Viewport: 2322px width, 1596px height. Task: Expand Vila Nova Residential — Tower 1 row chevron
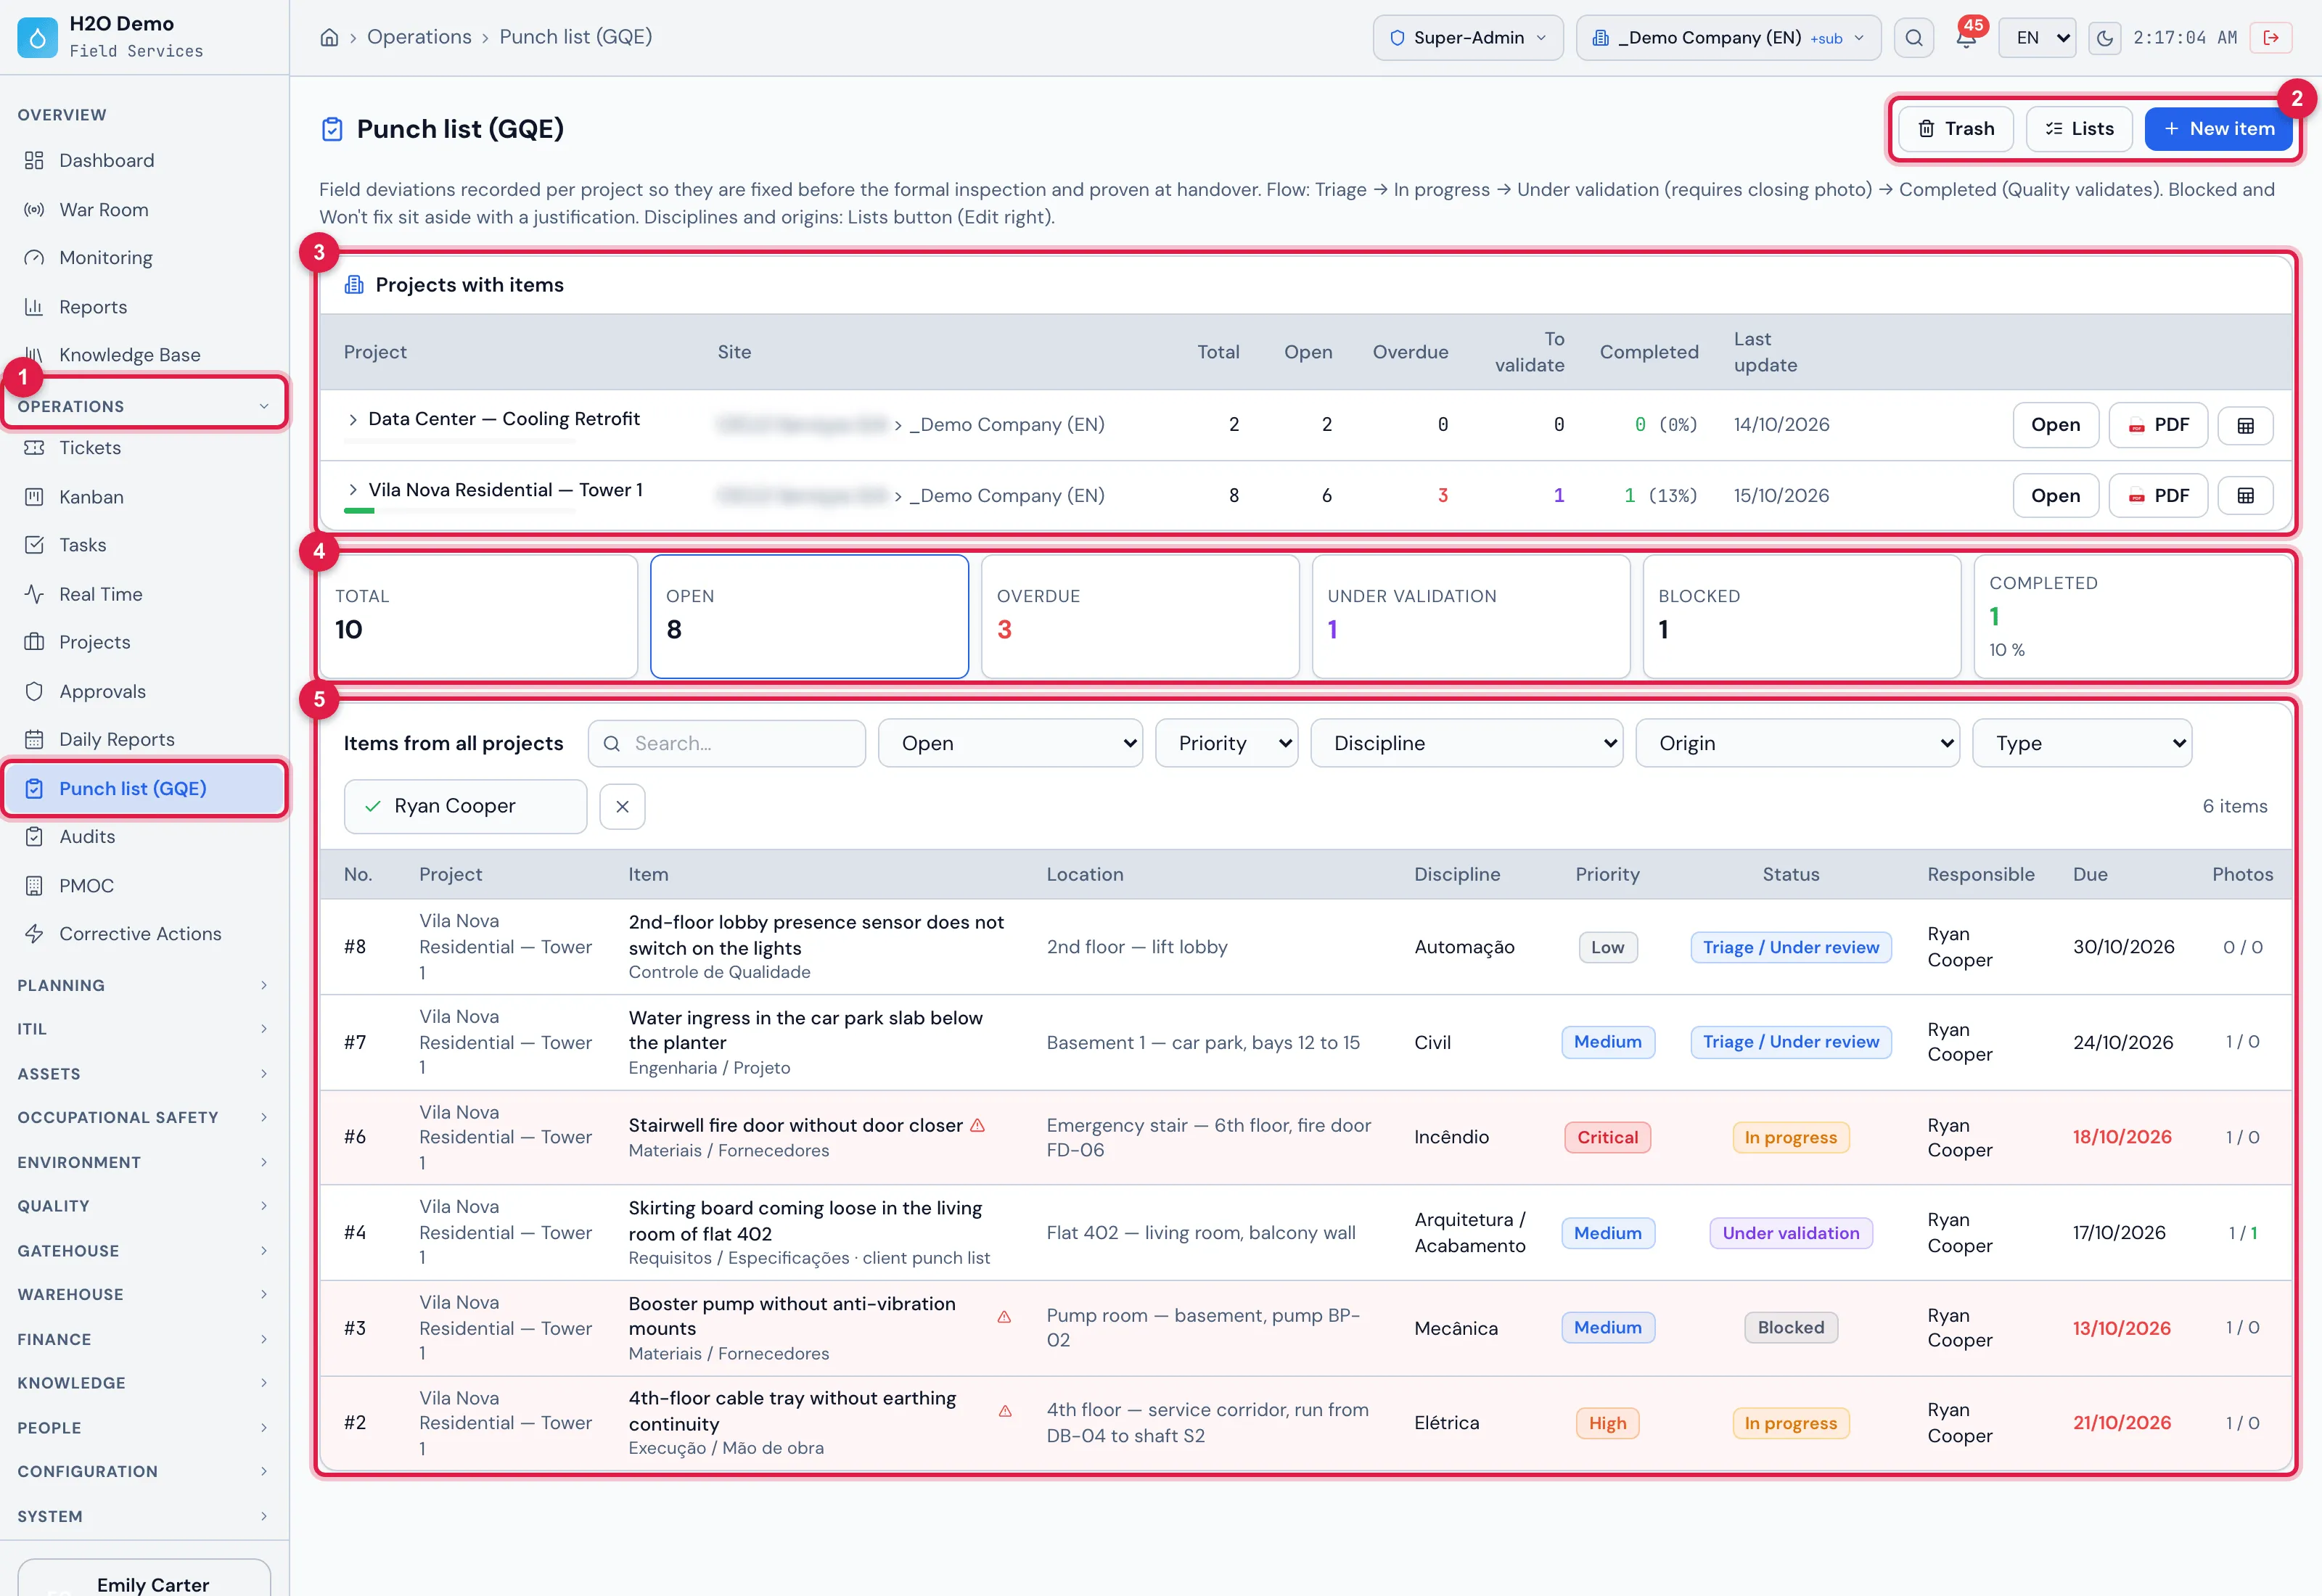[x=352, y=490]
